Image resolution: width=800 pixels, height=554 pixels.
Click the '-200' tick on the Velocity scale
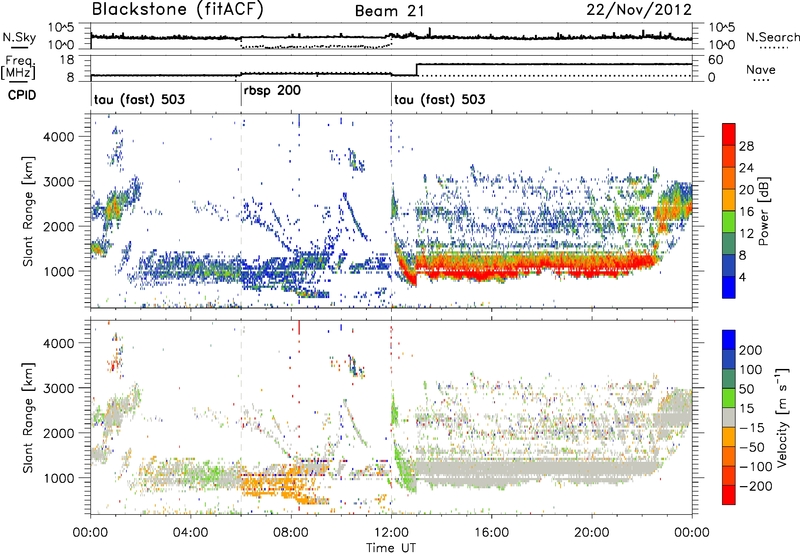coord(755,486)
